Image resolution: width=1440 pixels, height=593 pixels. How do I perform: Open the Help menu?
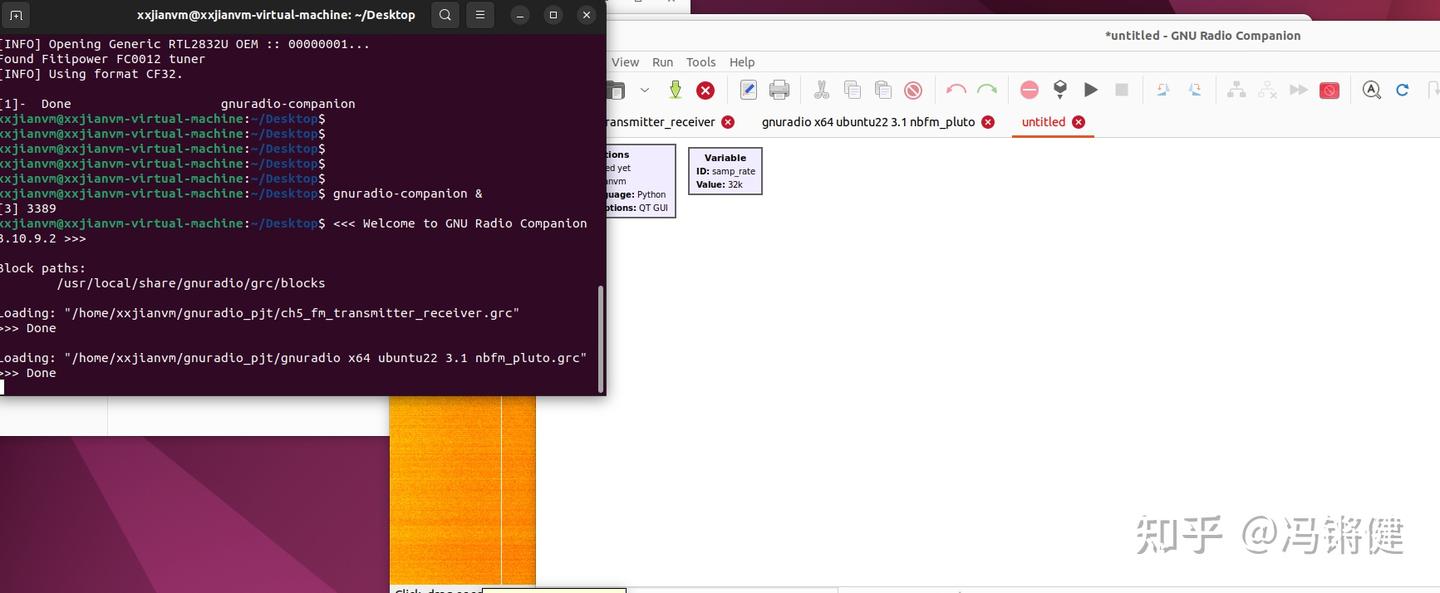[x=742, y=61]
